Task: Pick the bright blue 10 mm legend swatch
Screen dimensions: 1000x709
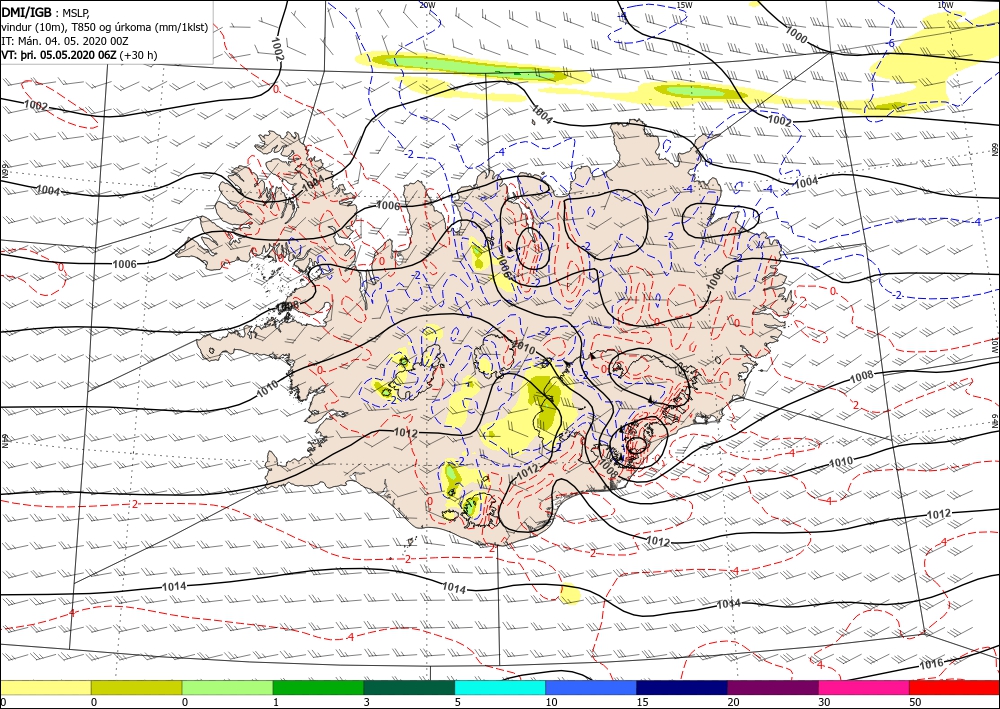Action: point(591,687)
